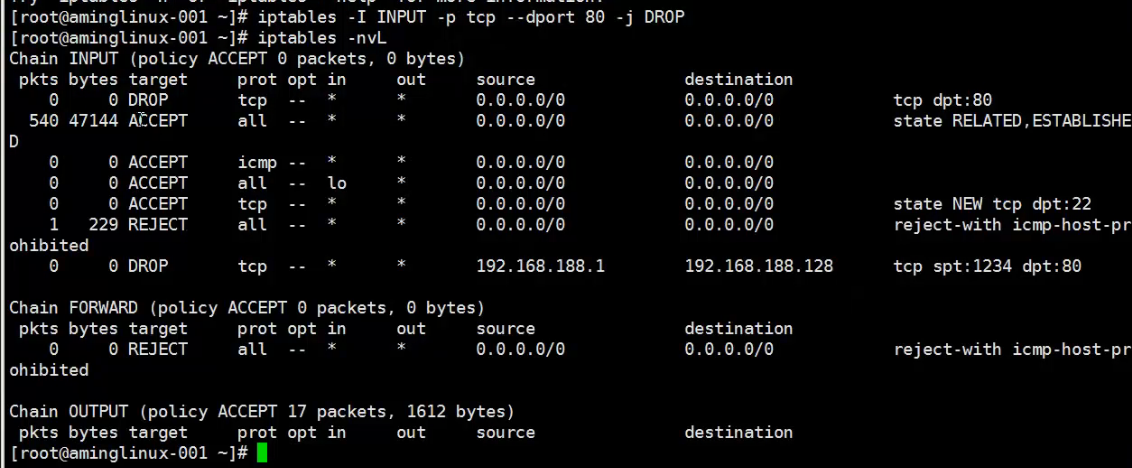Click wrapped 'ohibited' text under the FORWARD chain
This screenshot has width=1132, height=468.
click(48, 370)
